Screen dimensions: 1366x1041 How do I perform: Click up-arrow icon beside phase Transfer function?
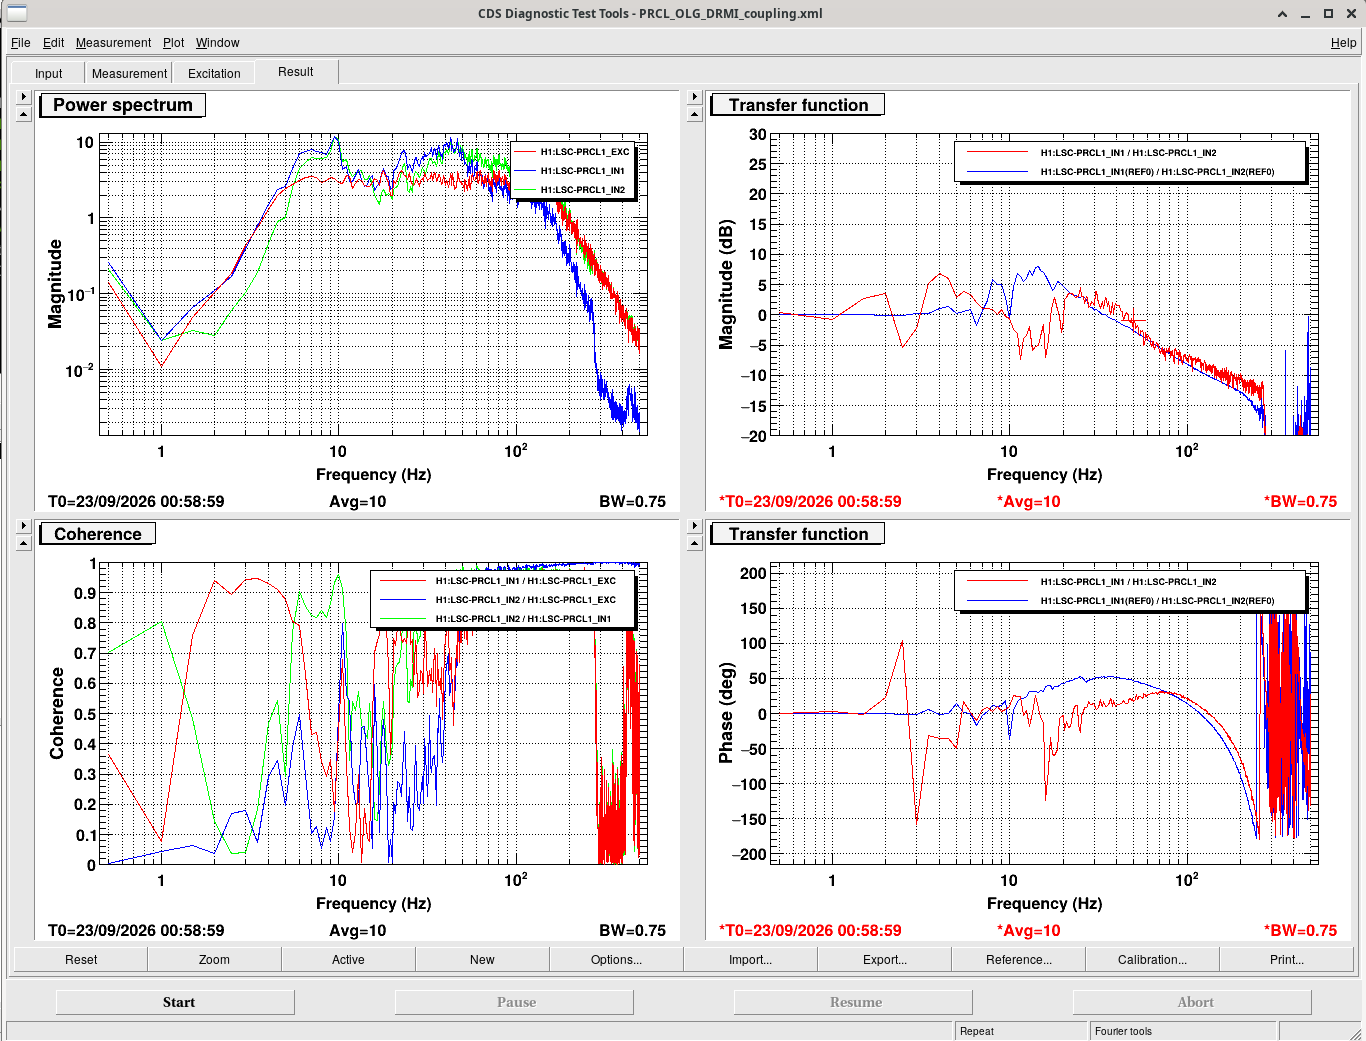[x=695, y=543]
